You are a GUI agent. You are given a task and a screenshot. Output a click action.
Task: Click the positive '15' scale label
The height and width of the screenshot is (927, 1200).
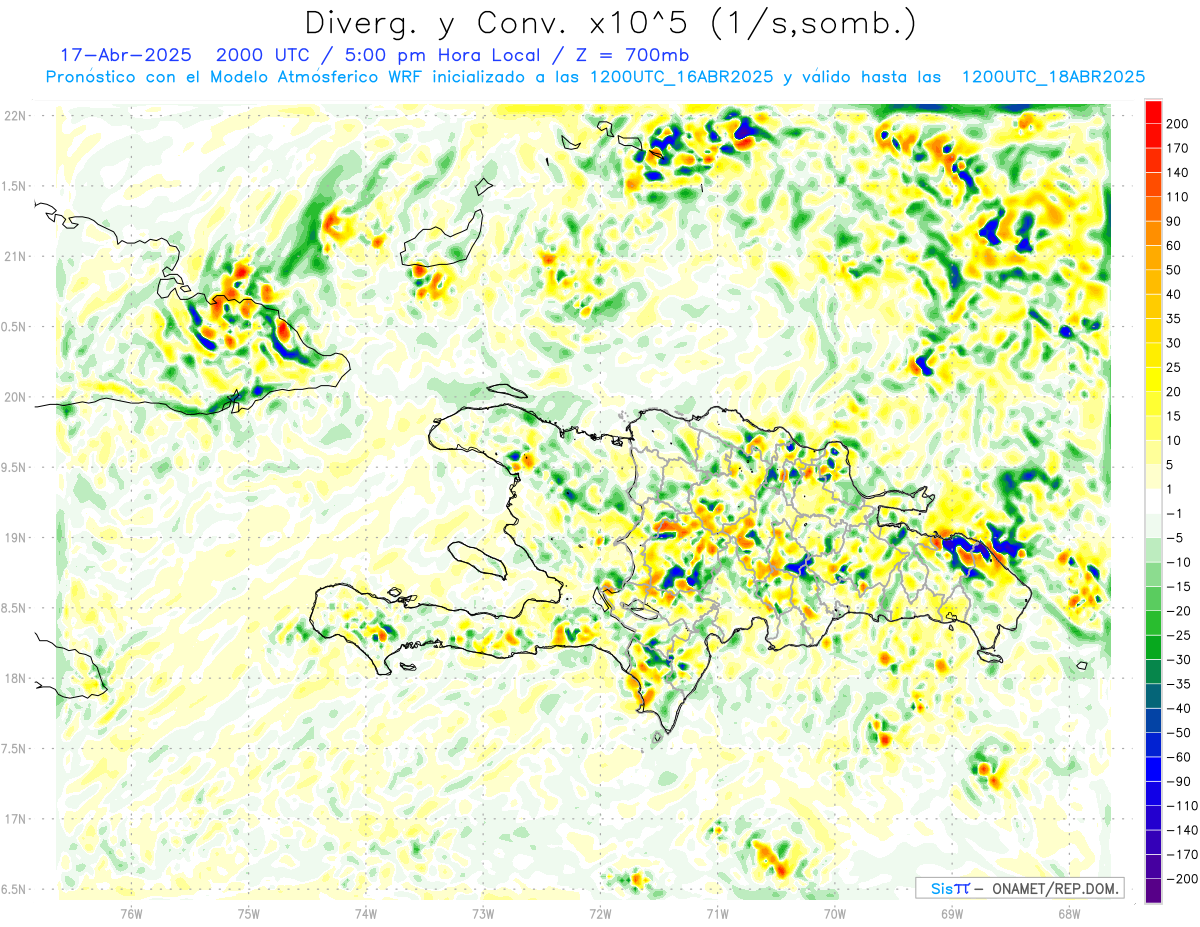click(1175, 416)
